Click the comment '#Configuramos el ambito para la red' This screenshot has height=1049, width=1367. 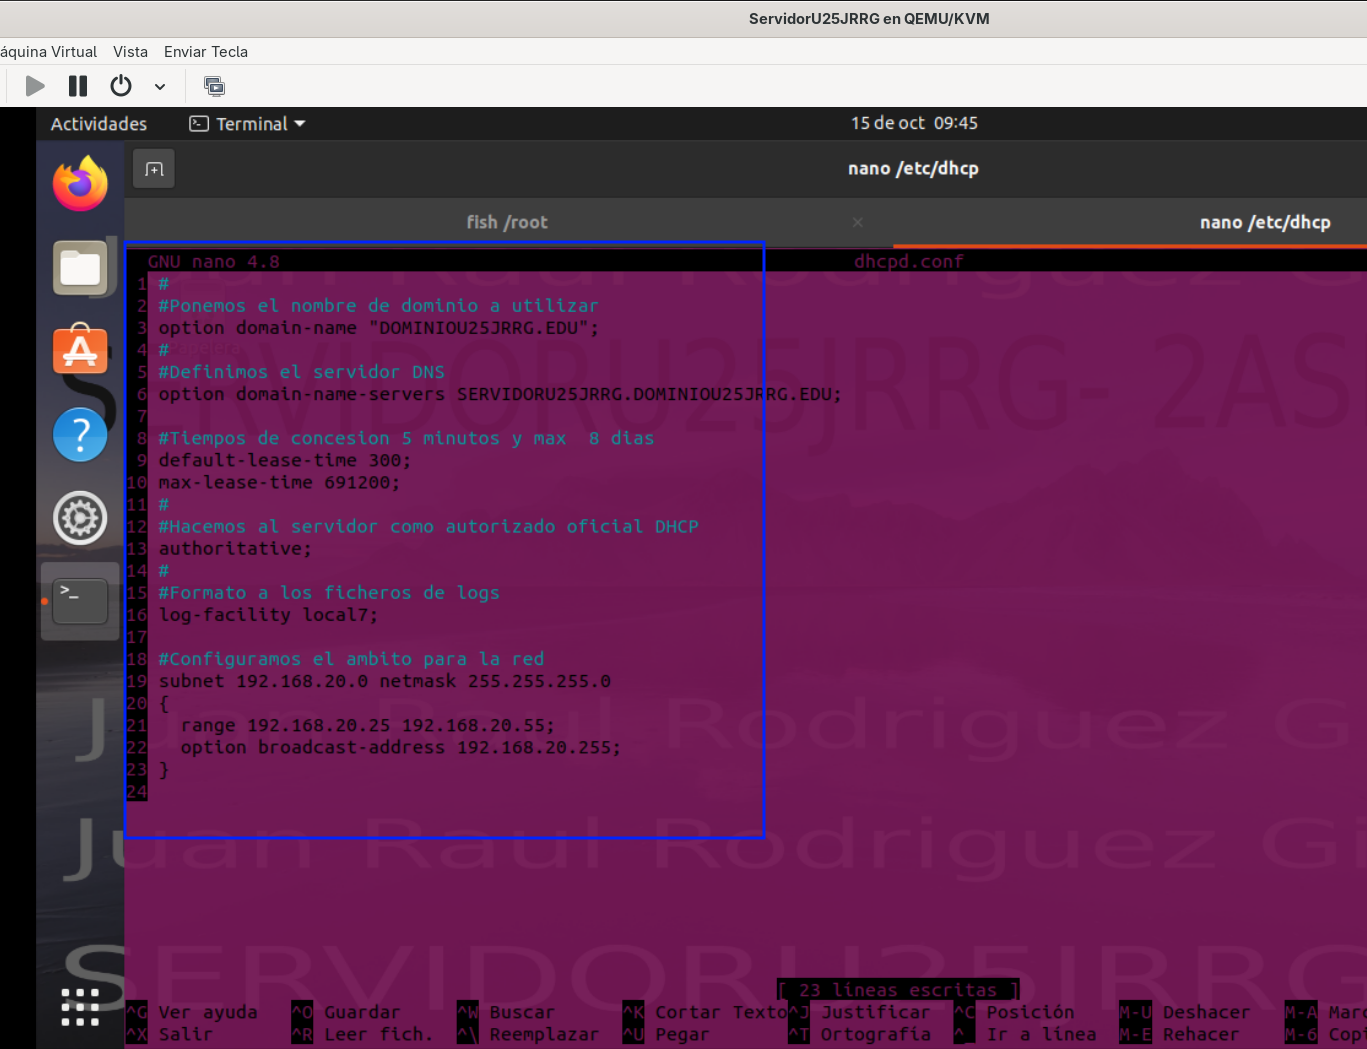pyautogui.click(x=351, y=659)
